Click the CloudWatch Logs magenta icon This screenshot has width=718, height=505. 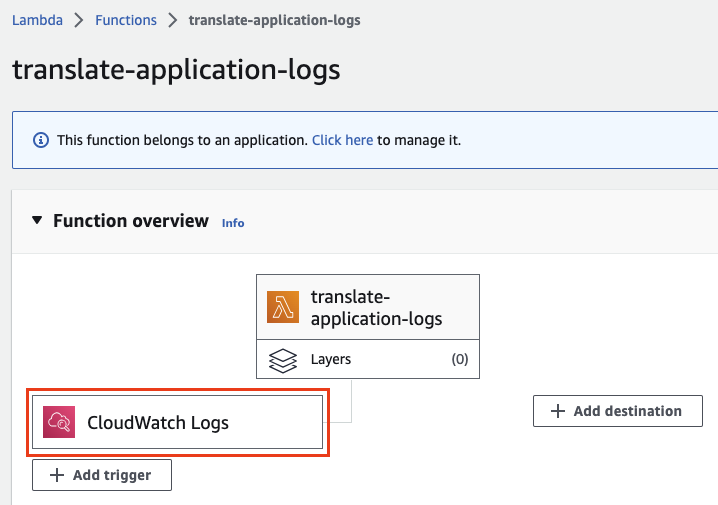59,422
